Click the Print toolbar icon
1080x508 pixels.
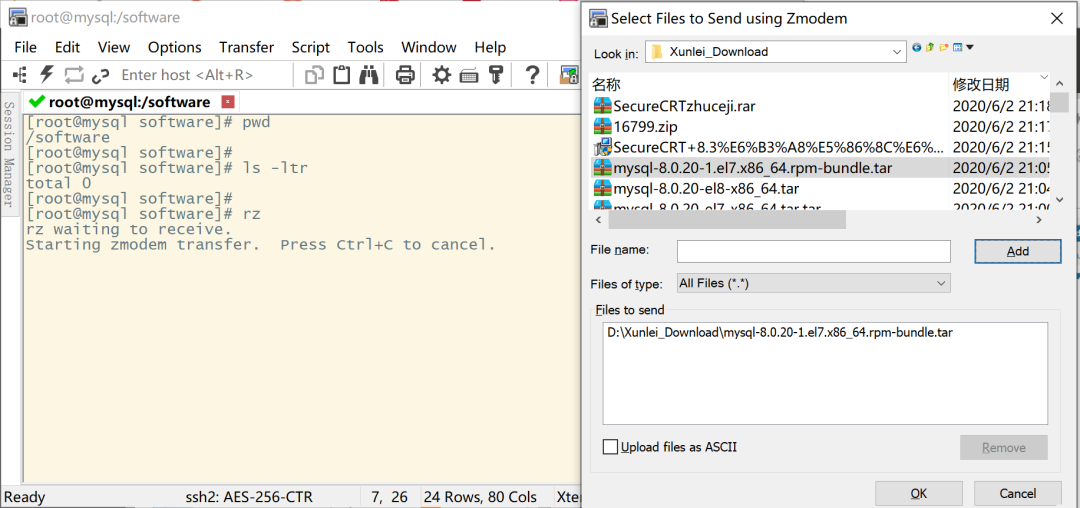coord(405,74)
